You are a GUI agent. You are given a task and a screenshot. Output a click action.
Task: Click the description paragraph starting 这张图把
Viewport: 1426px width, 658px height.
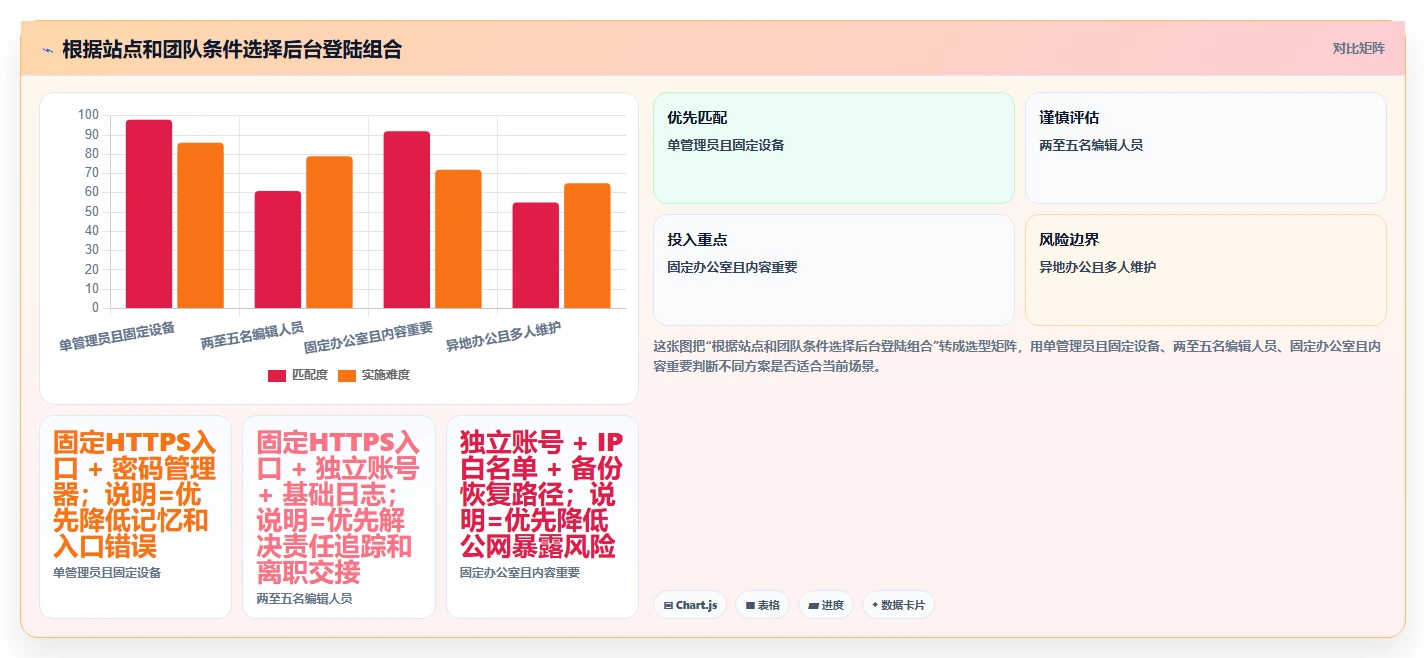[x=1018, y=356]
